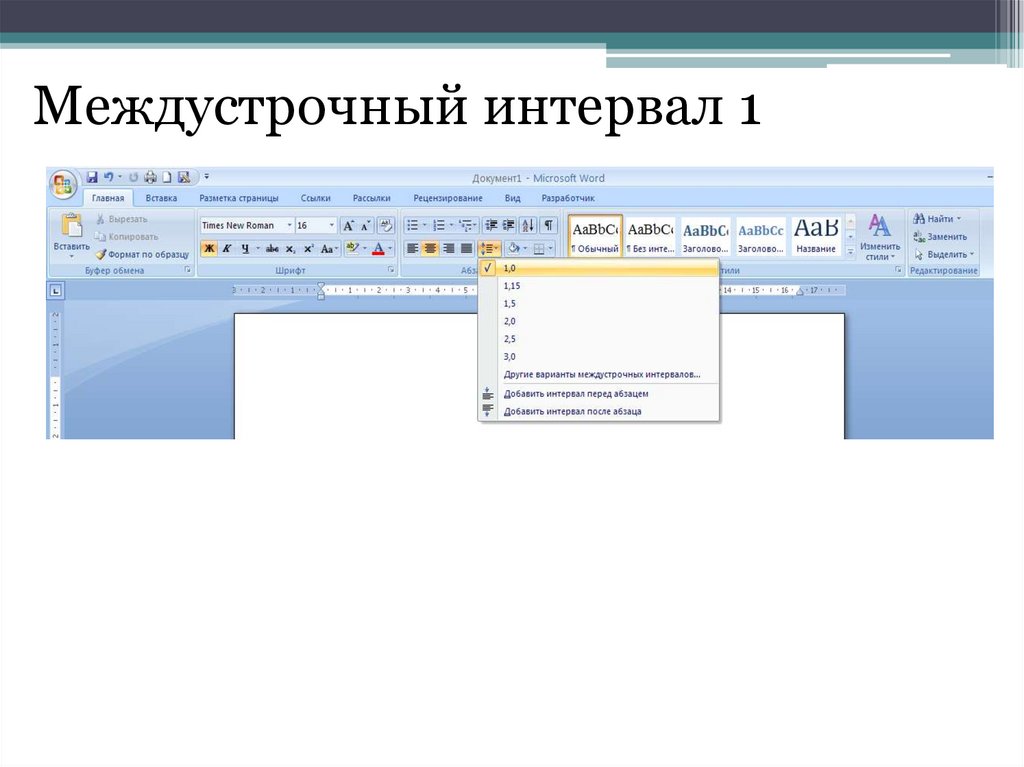
Task: Click Заменить button
Action: point(940,237)
